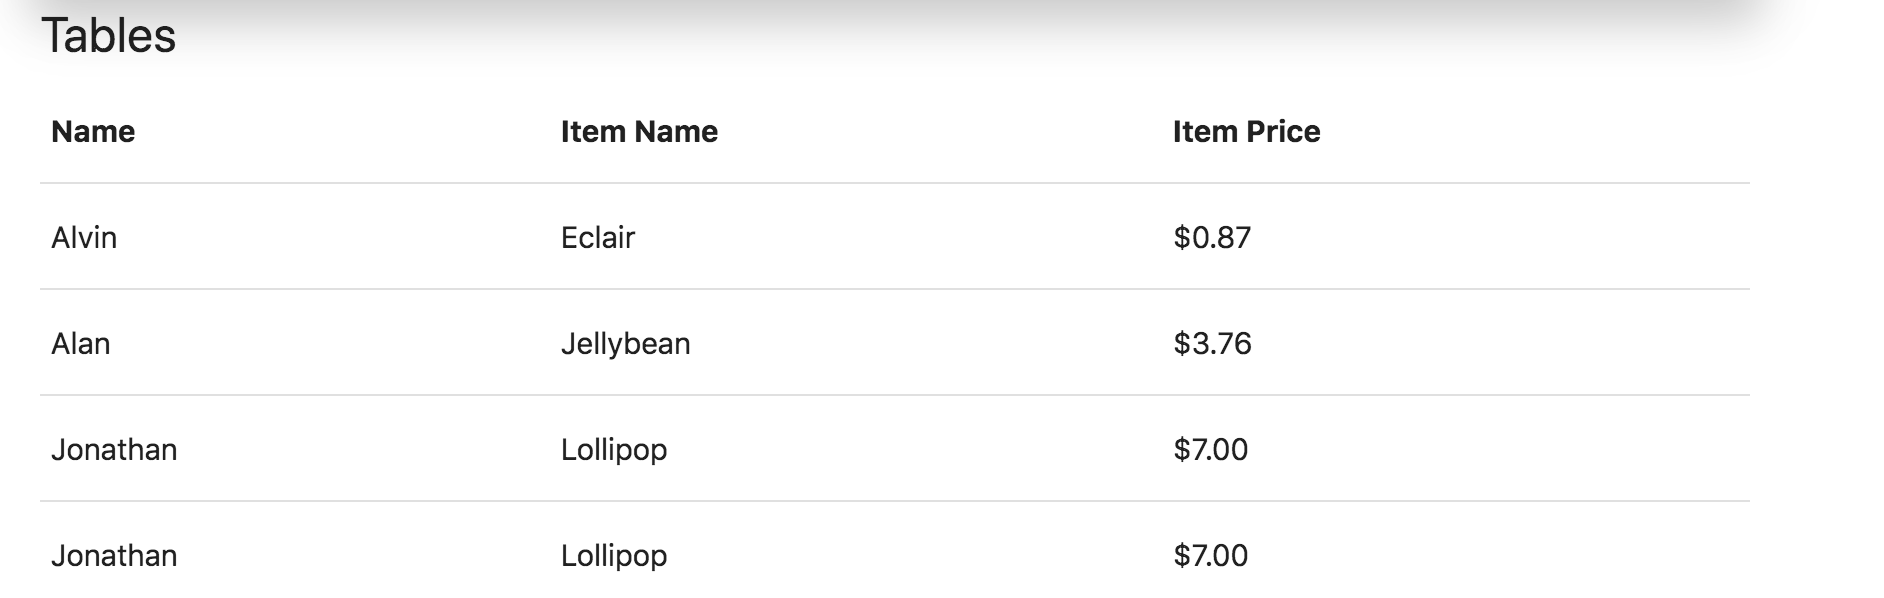Select the Eclair item cell

coord(598,238)
